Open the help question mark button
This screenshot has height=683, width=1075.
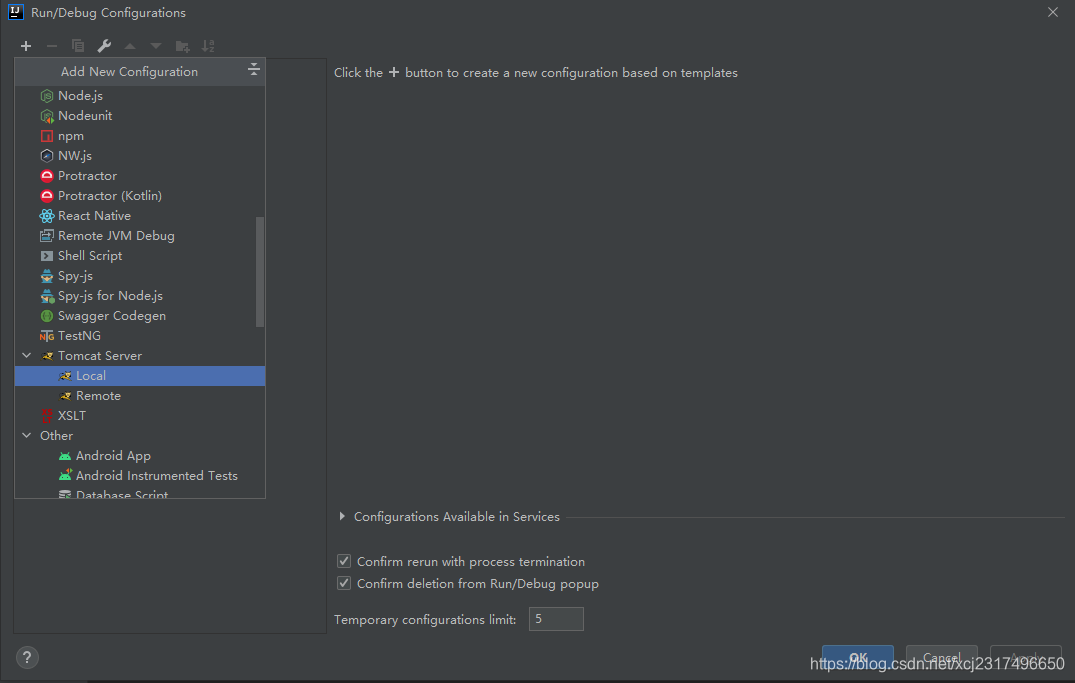pyautogui.click(x=27, y=658)
